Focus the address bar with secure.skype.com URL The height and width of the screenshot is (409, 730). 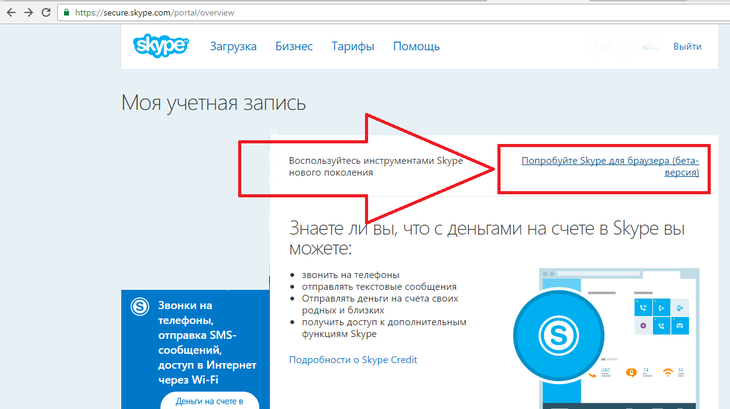[x=391, y=13]
